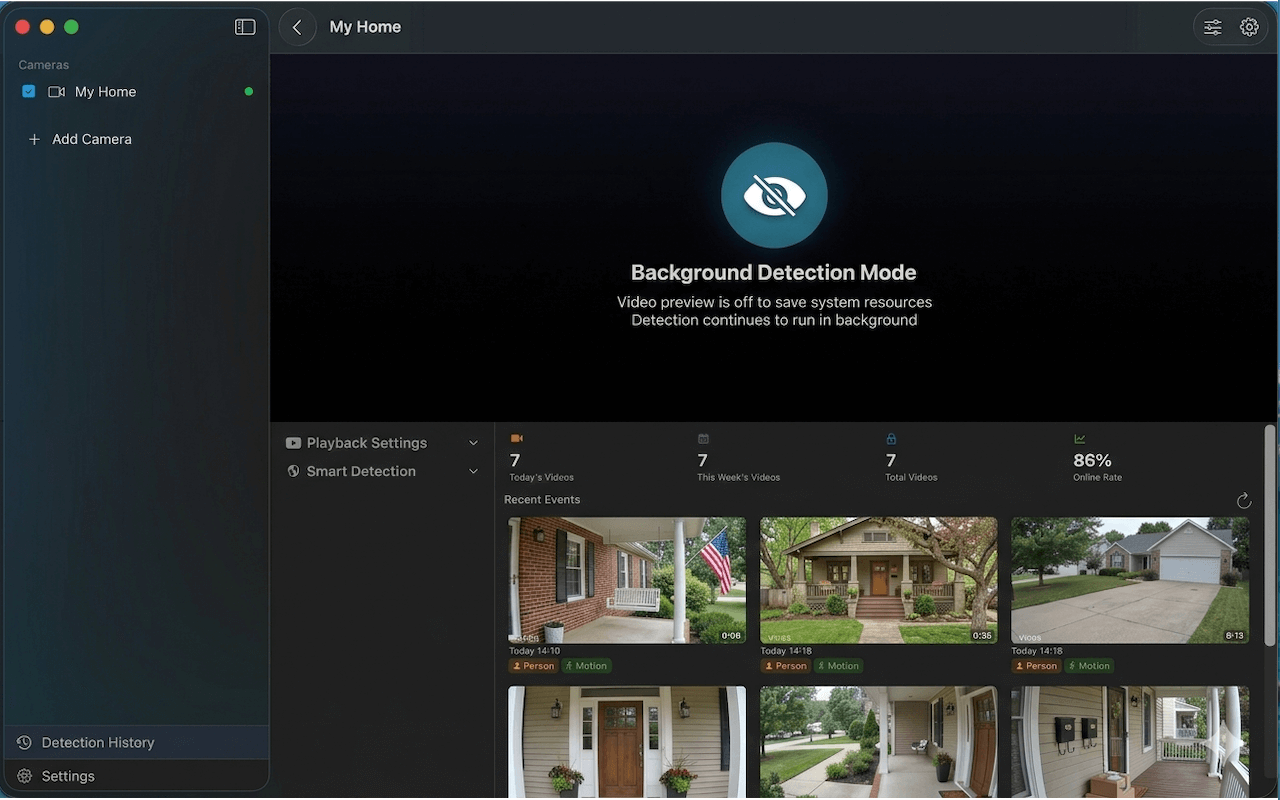Click the vertical scrollbar in the events panel
The width and height of the screenshot is (1280, 800).
[1270, 535]
